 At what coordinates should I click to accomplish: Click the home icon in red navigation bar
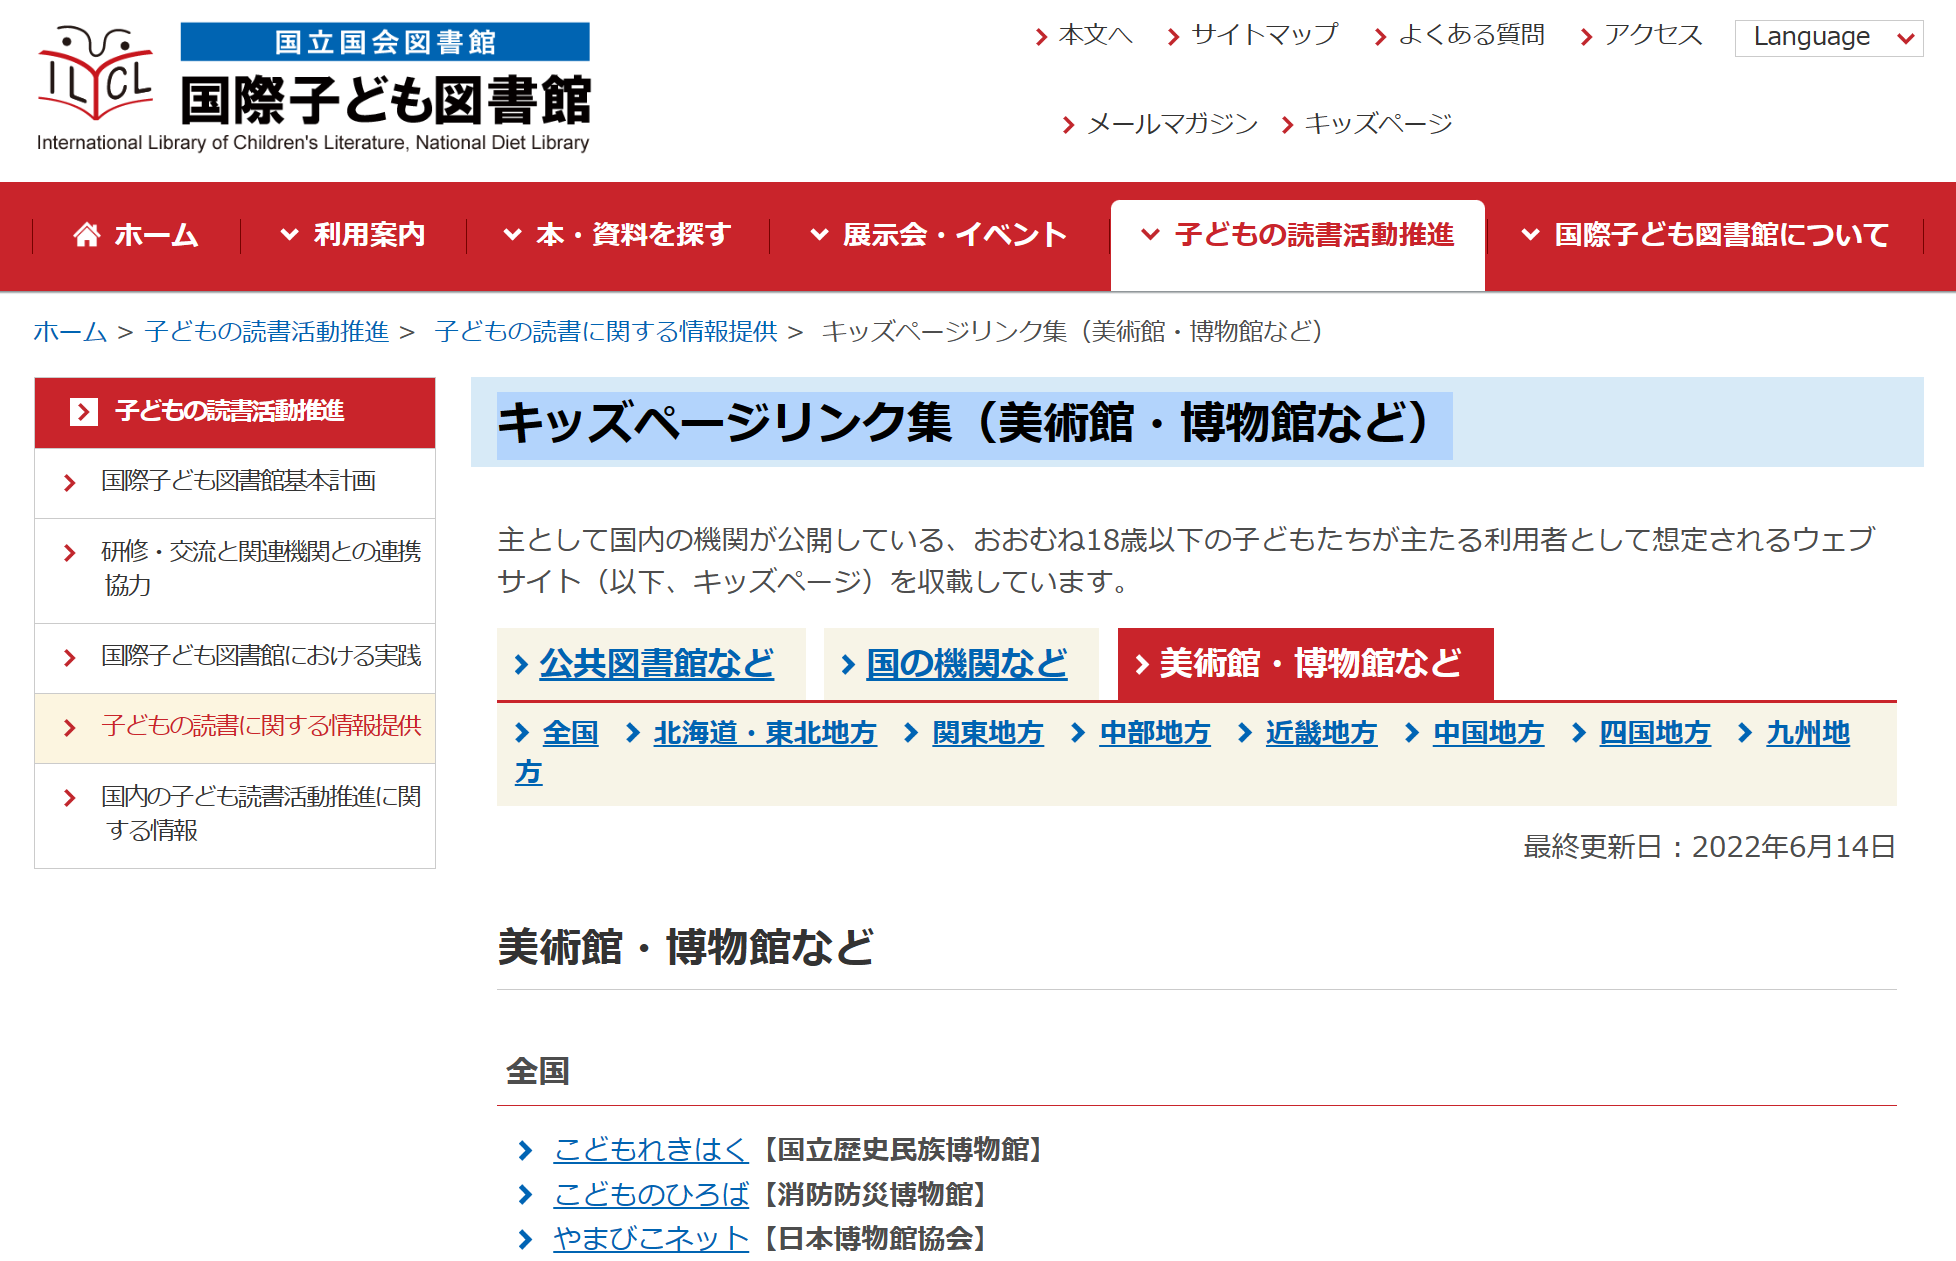point(87,235)
